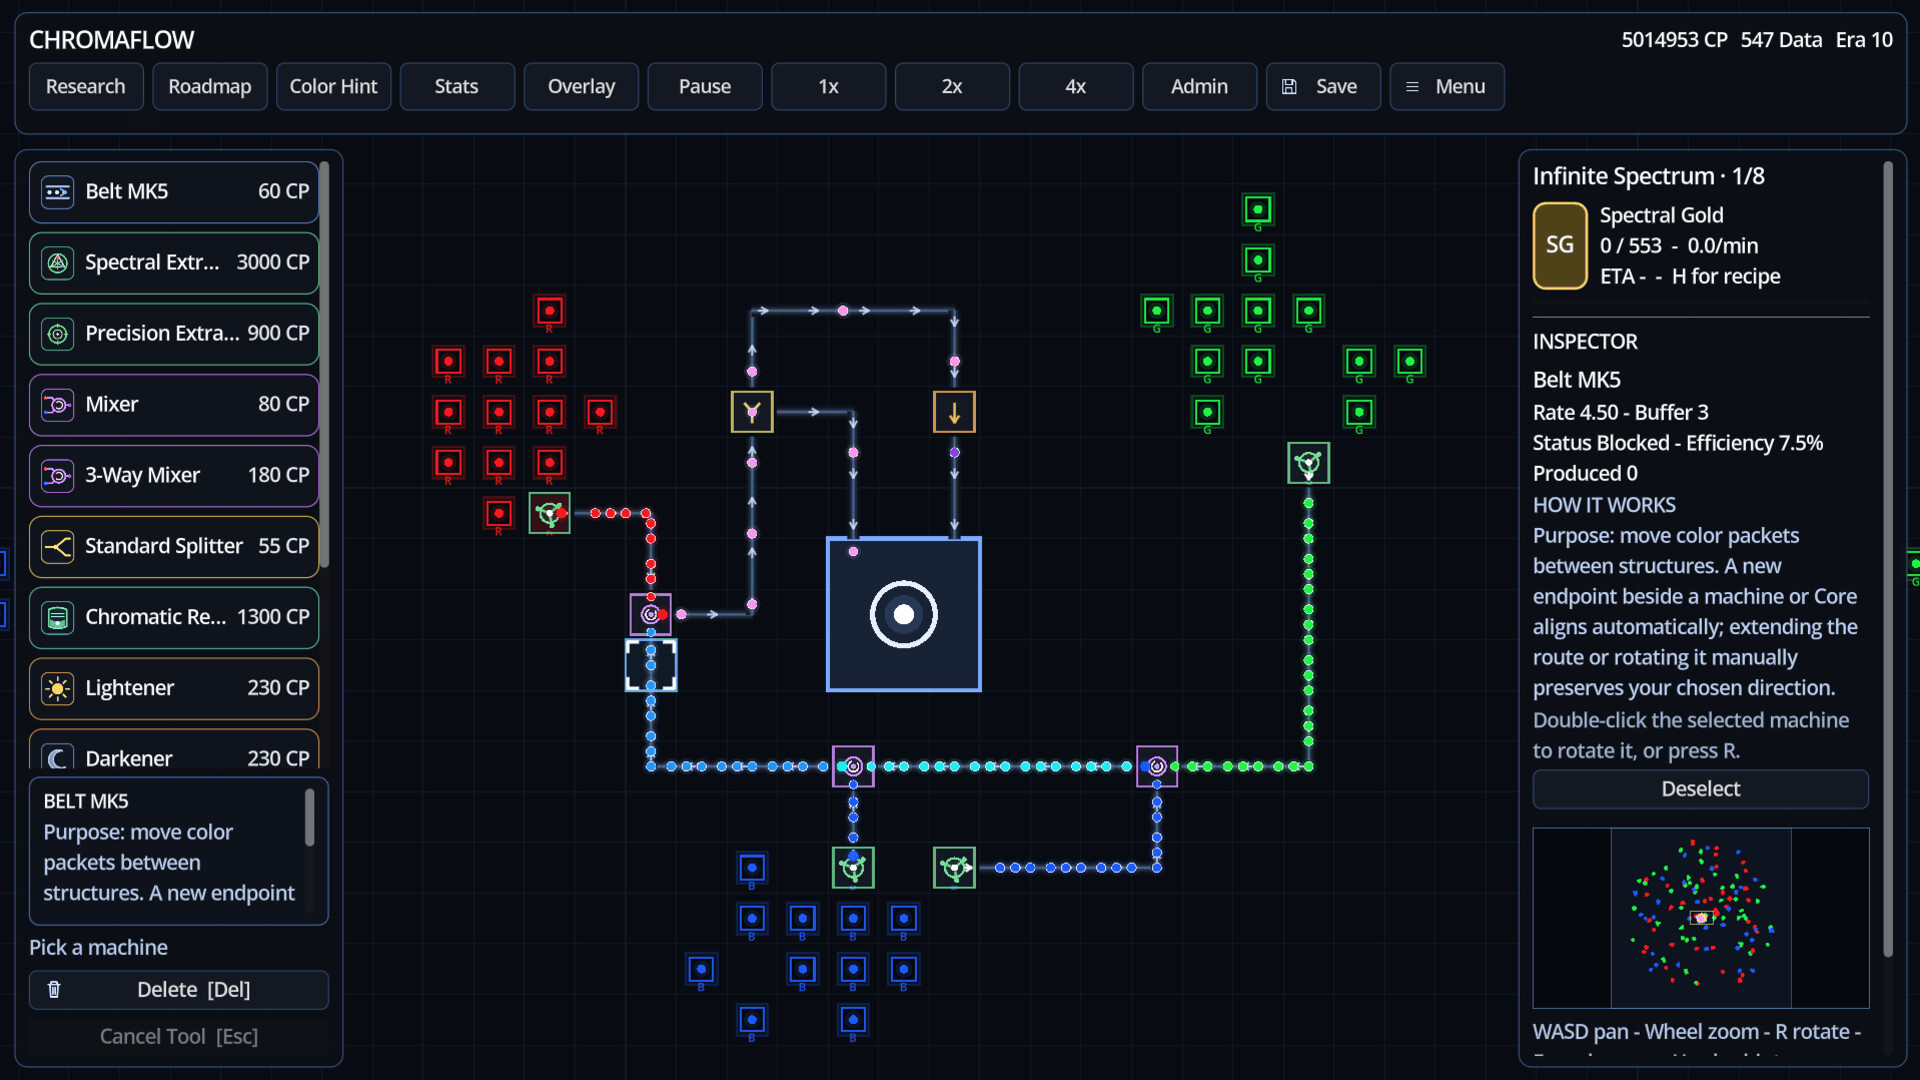Select the purple mixer joining green belt
Screen dimensions: 1920x1080
[1157, 766]
